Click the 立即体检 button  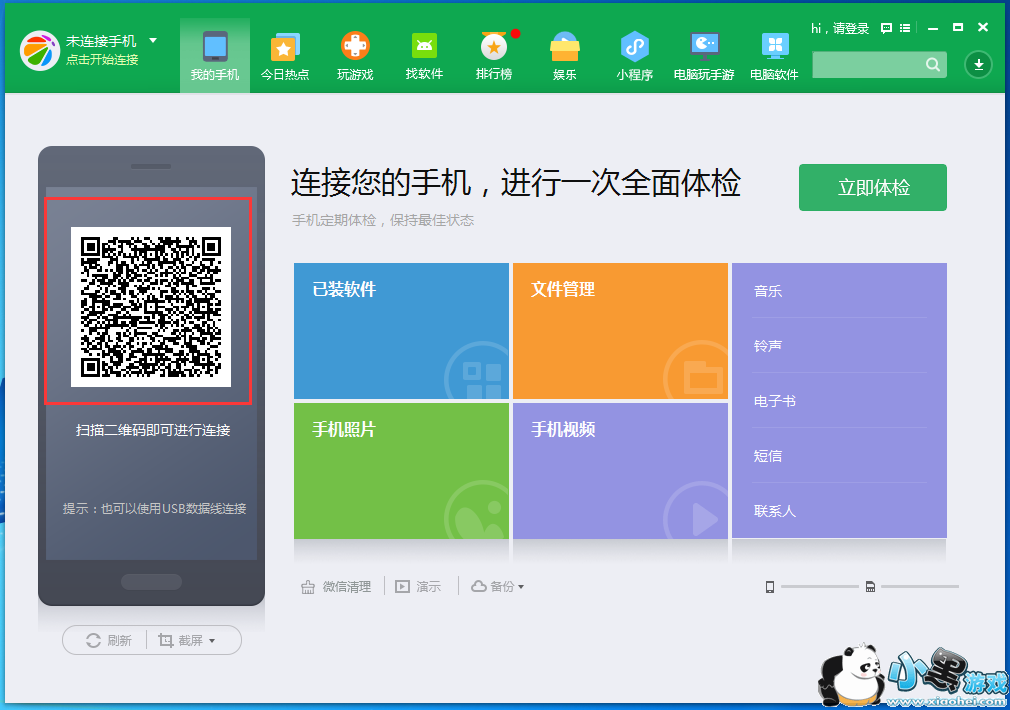(x=872, y=188)
